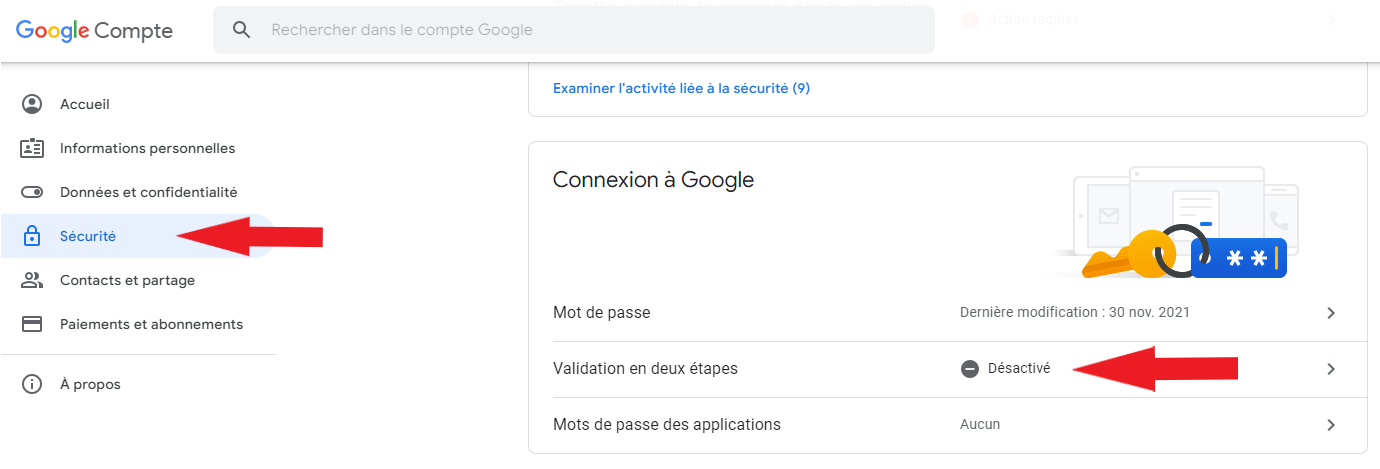Click the Données et confidentialité toggle icon
The width and height of the screenshot is (1380, 469).
32,192
